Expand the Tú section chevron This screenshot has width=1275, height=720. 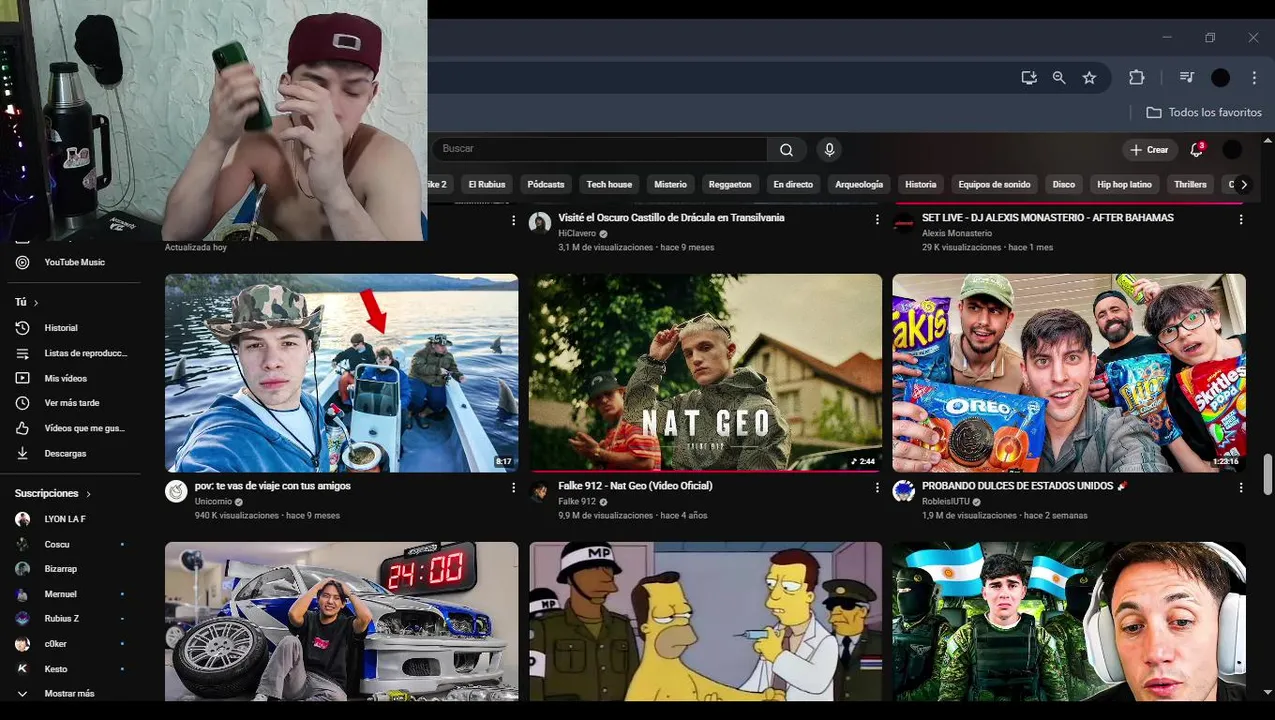(x=36, y=302)
